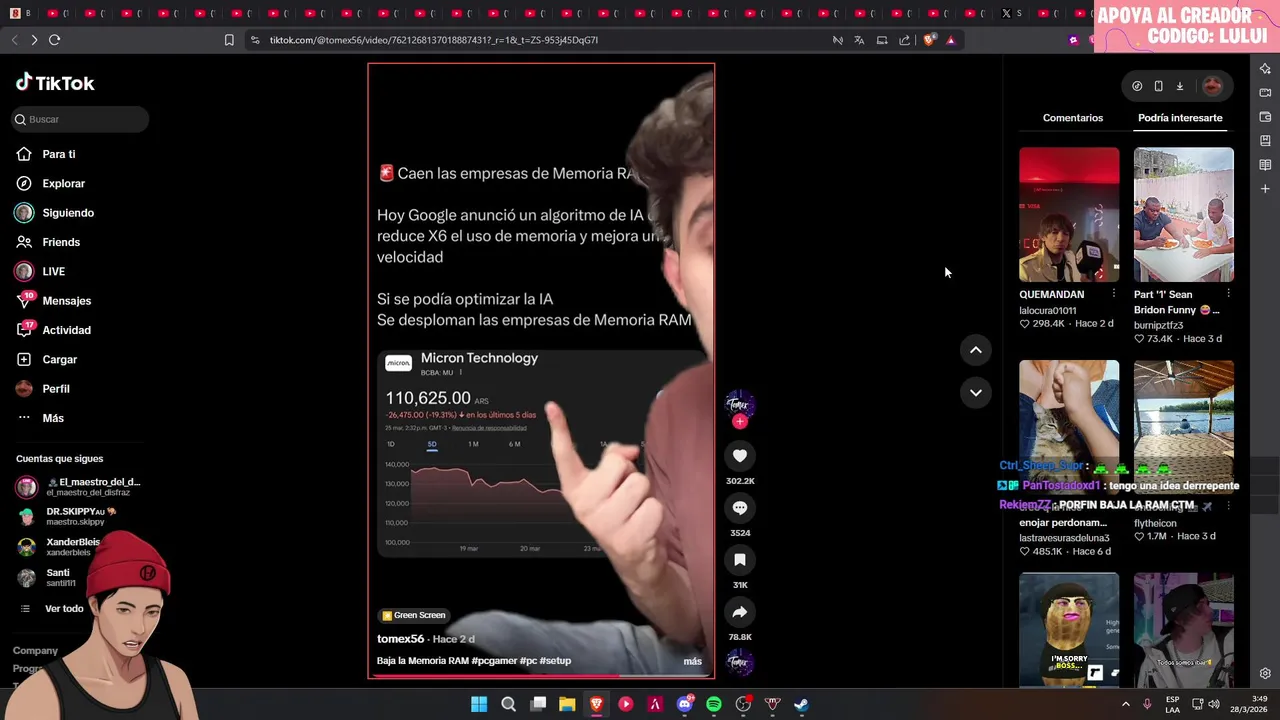This screenshot has width=1280, height=720.
Task: Go to previous video with up arrow
Action: click(976, 350)
